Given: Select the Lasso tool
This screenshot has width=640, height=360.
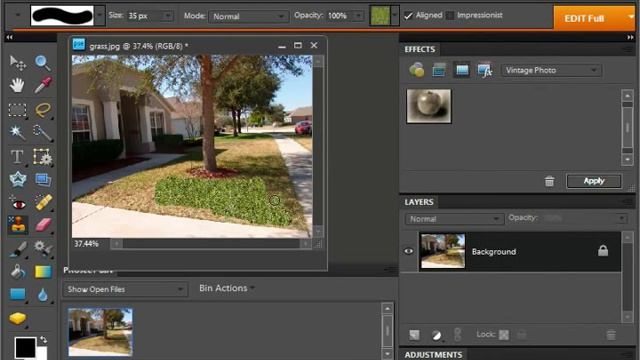Looking at the screenshot, I should [42, 110].
